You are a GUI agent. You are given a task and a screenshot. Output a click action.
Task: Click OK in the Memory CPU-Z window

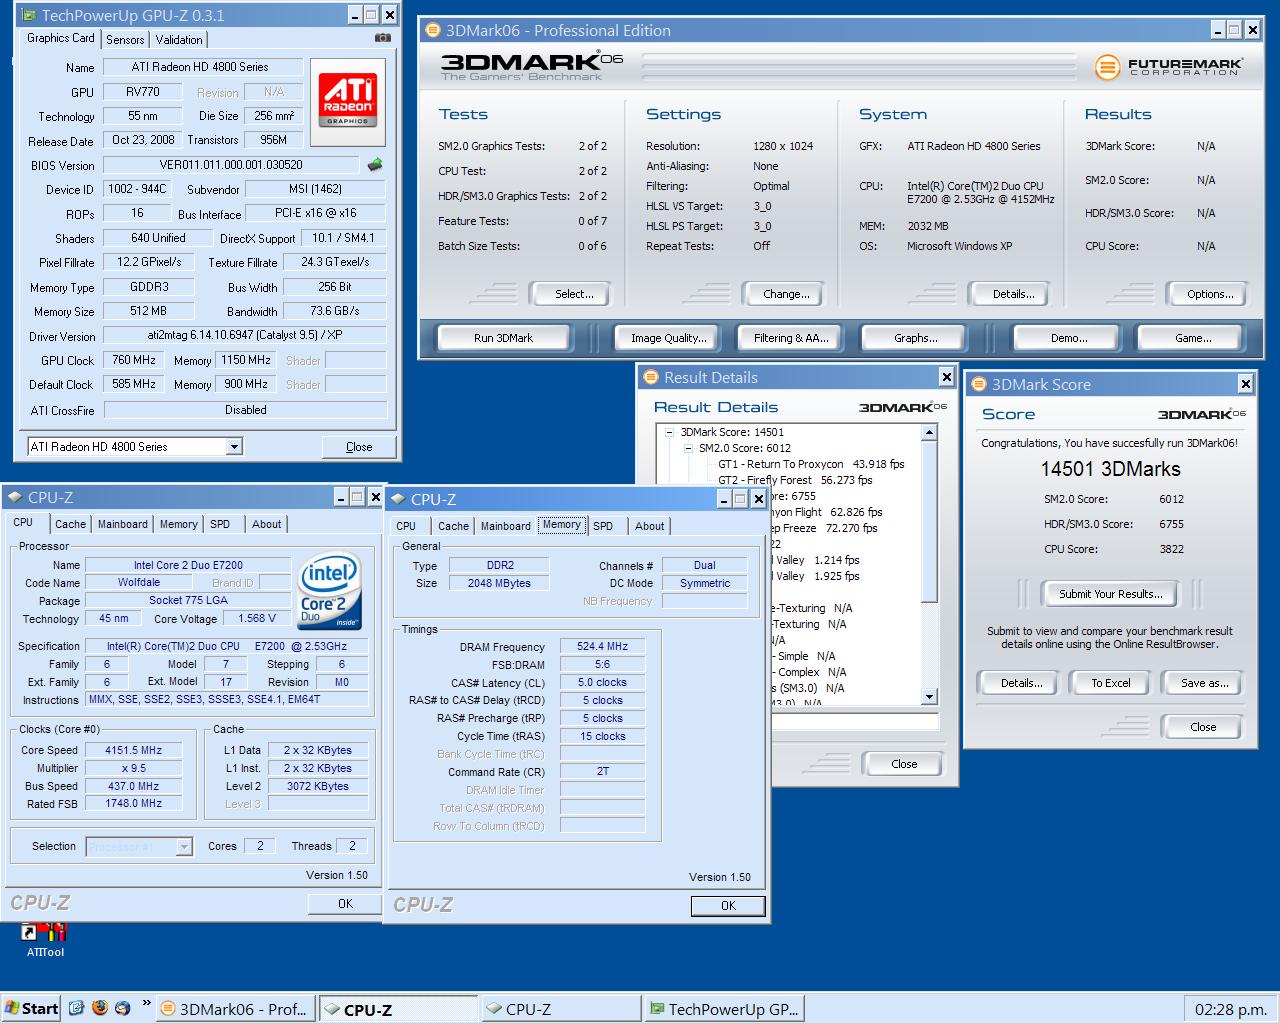coord(728,906)
